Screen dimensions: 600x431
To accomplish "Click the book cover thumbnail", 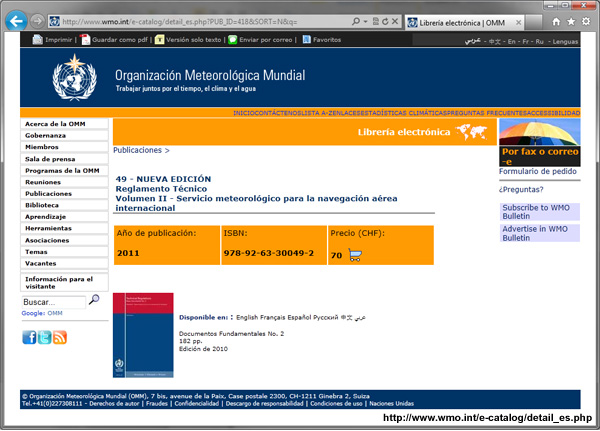I will (143, 335).
